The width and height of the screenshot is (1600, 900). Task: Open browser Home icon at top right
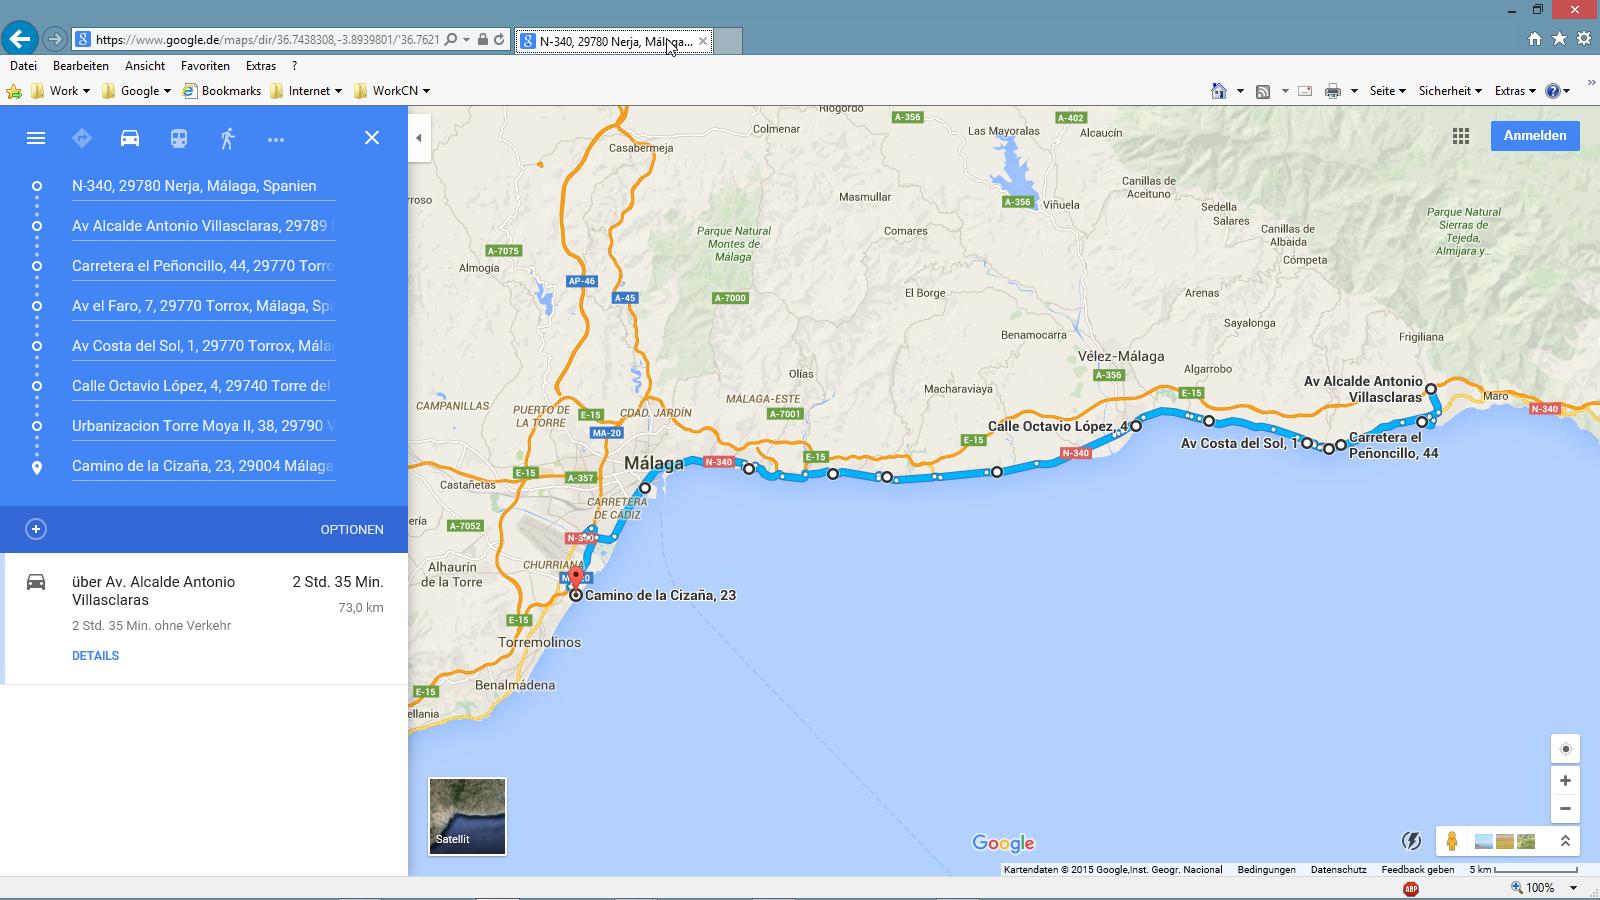(x=1535, y=39)
